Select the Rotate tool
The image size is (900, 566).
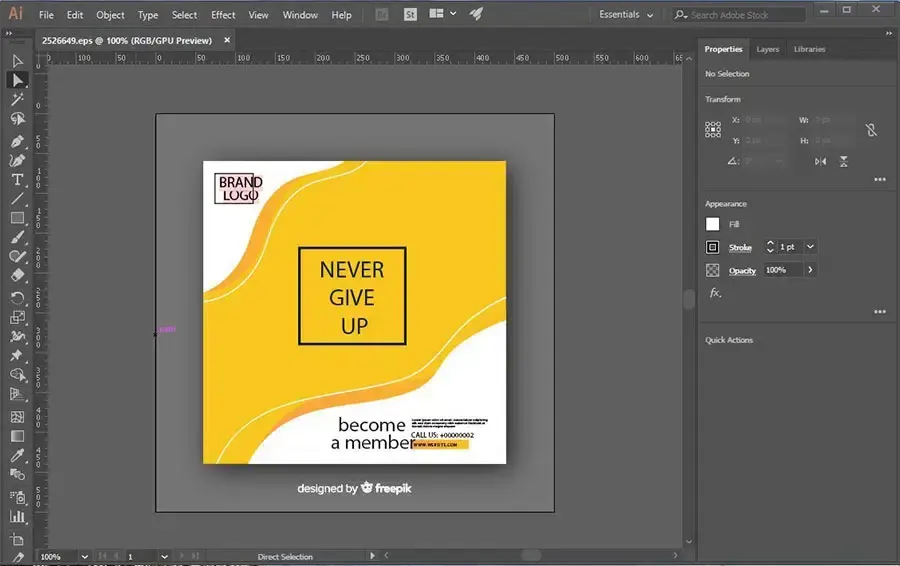(x=17, y=297)
